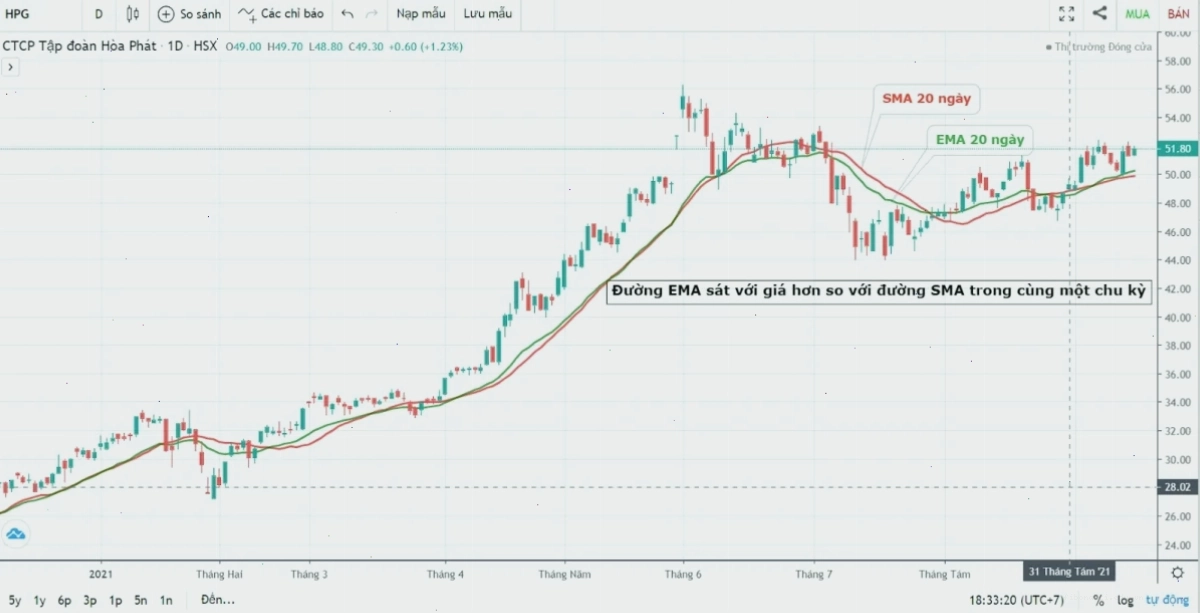Select the 3p time range
The width and height of the screenshot is (1200, 614).
point(90,600)
